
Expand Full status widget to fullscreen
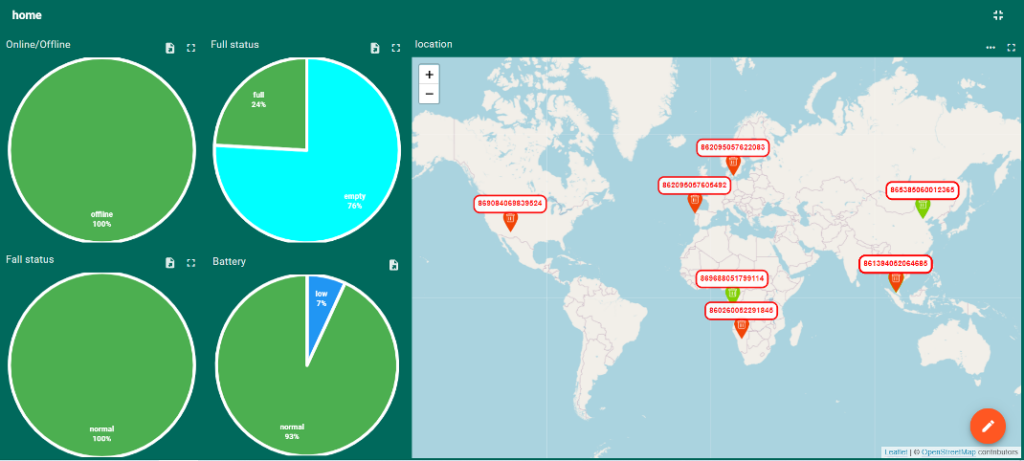tap(396, 48)
